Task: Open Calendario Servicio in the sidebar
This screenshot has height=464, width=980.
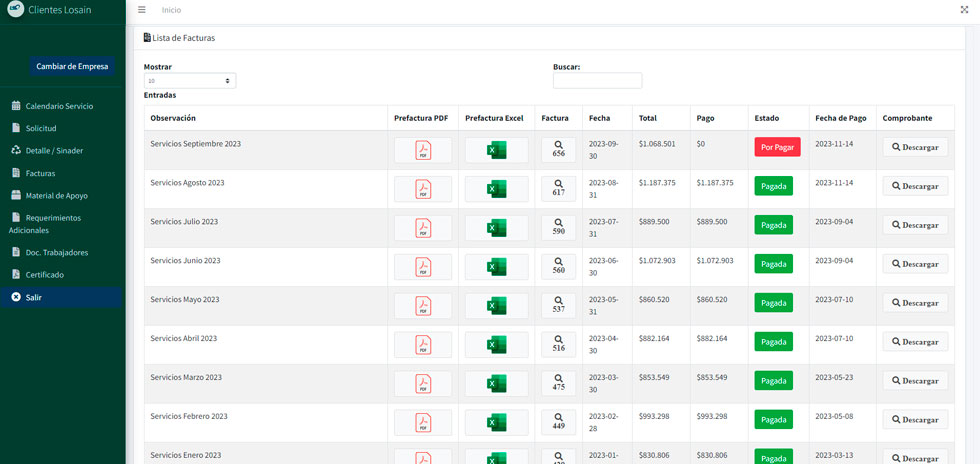Action: (x=59, y=106)
